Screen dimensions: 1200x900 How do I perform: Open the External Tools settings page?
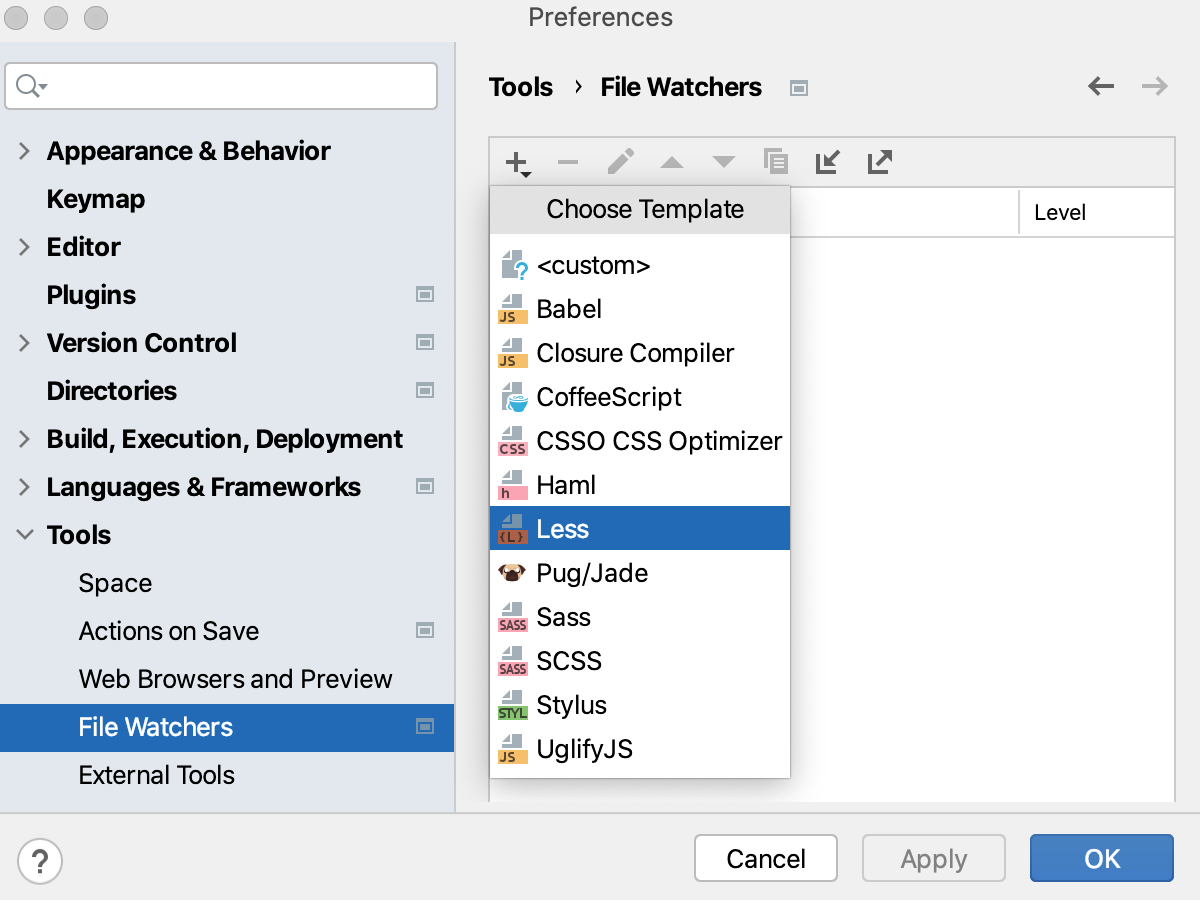coord(156,775)
